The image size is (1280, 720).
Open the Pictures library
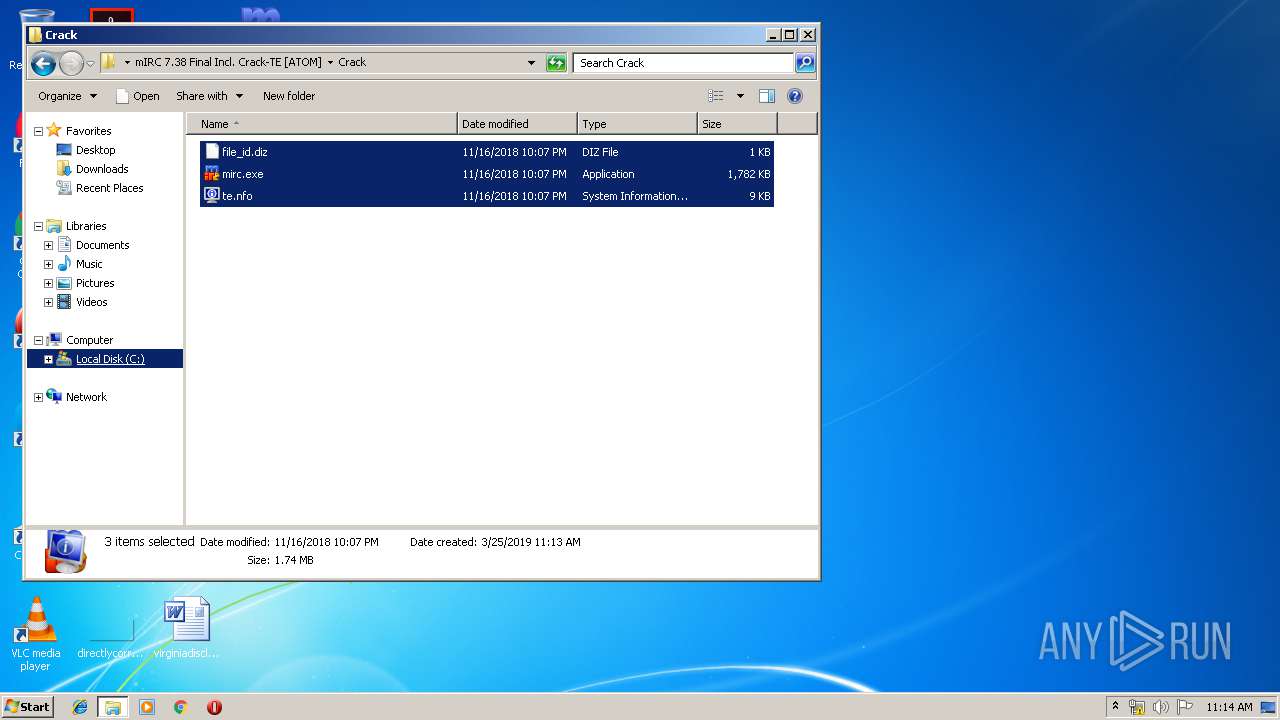(95, 283)
